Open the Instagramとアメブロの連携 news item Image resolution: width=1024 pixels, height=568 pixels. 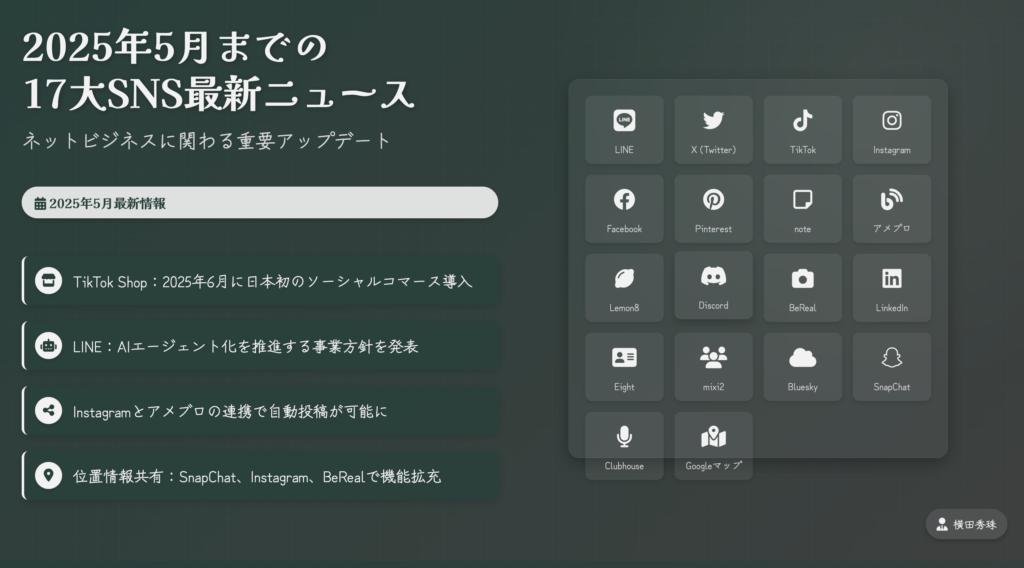tap(260, 411)
